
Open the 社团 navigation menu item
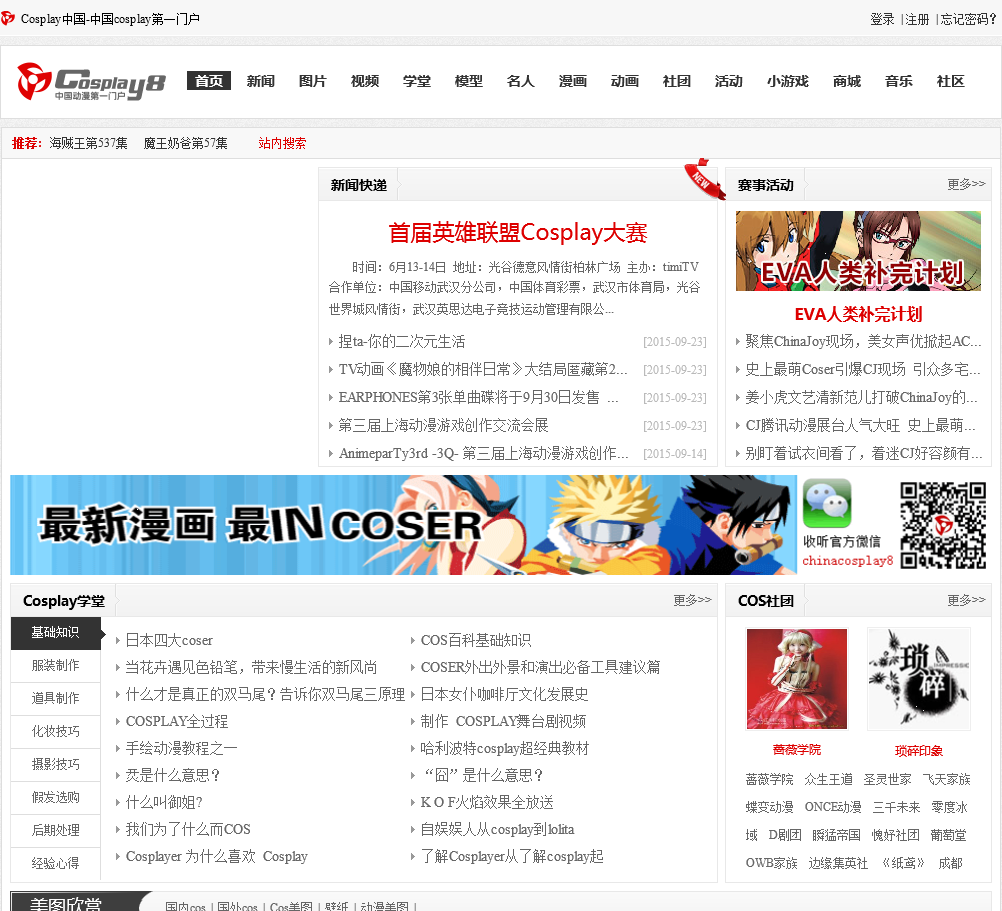pos(677,81)
